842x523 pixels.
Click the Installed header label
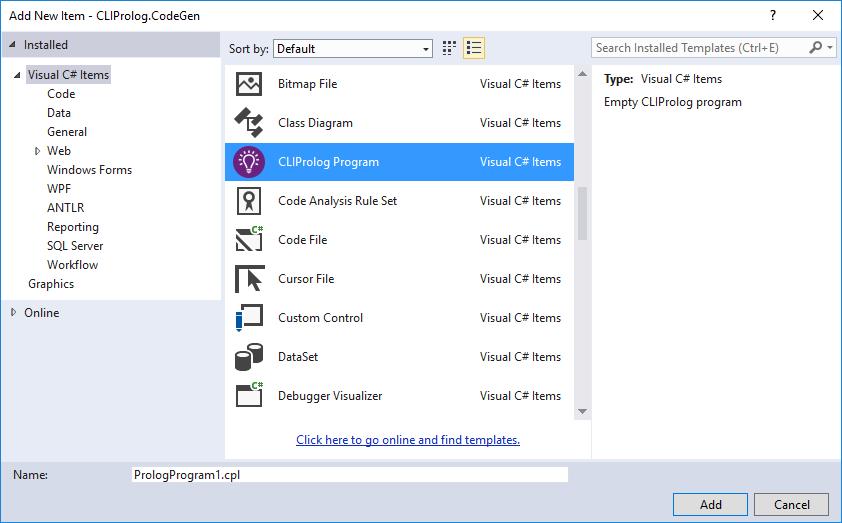46,45
